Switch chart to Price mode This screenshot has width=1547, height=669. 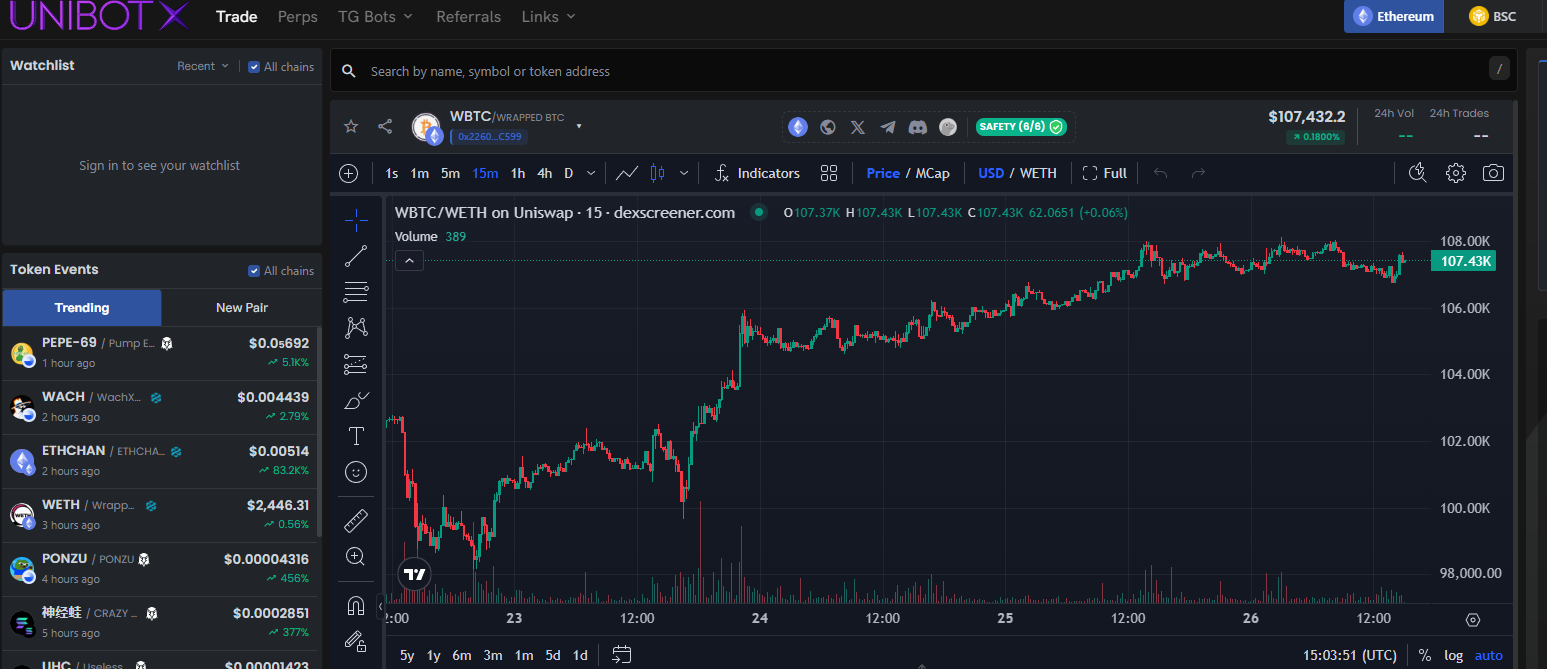(883, 173)
